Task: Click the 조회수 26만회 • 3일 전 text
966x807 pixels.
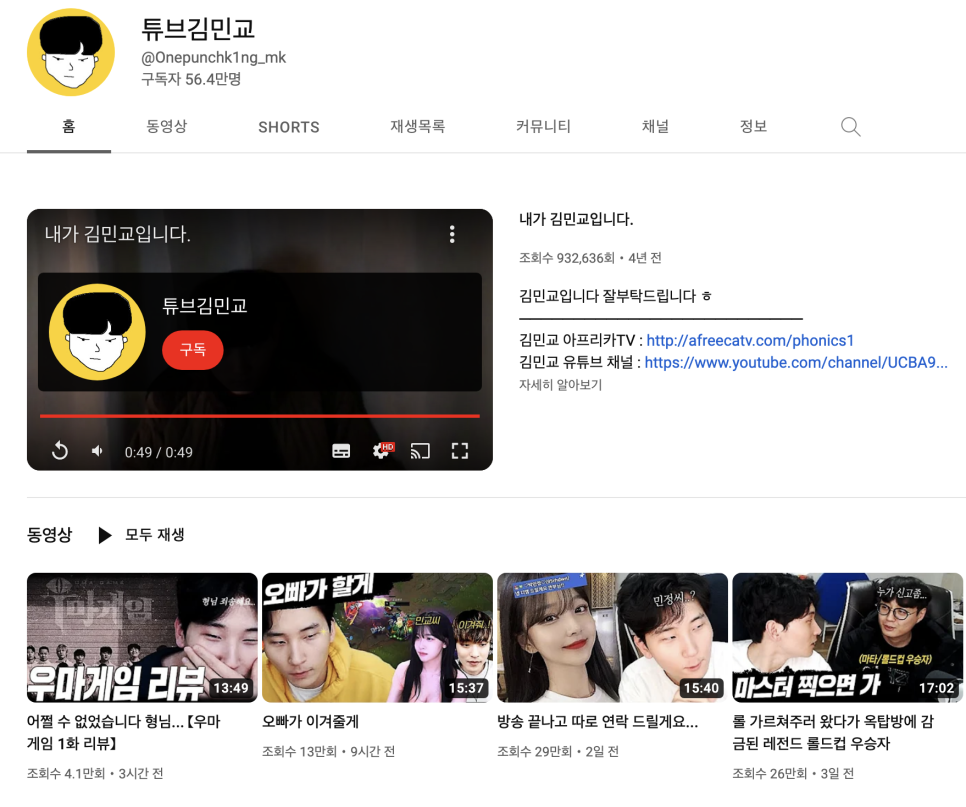Action: tap(793, 774)
